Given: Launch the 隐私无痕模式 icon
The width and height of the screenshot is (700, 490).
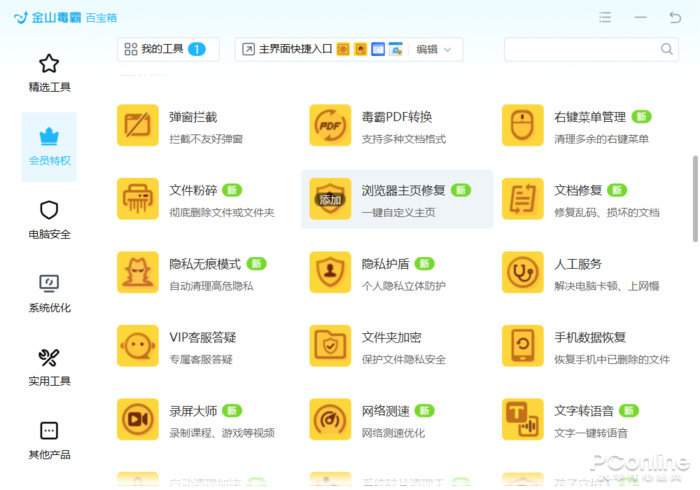Looking at the screenshot, I should (x=138, y=272).
